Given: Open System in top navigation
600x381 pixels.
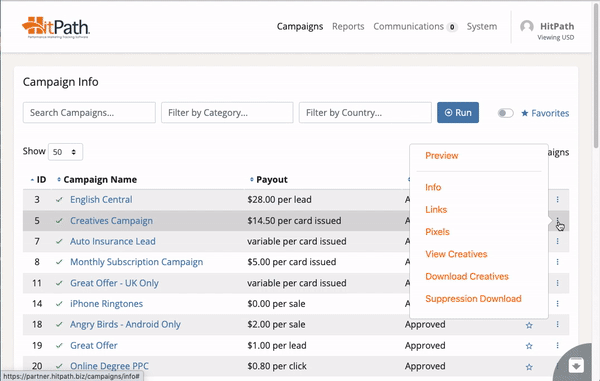Looking at the screenshot, I should tap(482, 26).
